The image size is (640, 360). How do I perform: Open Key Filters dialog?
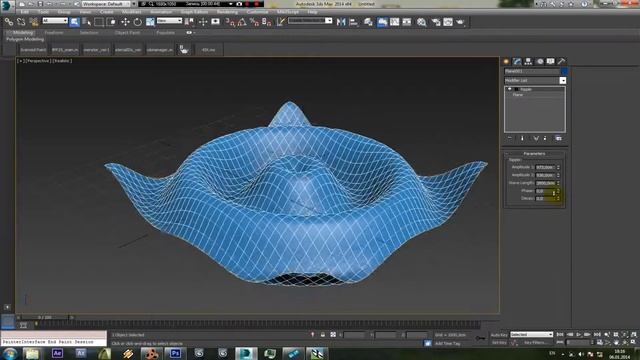(535, 343)
